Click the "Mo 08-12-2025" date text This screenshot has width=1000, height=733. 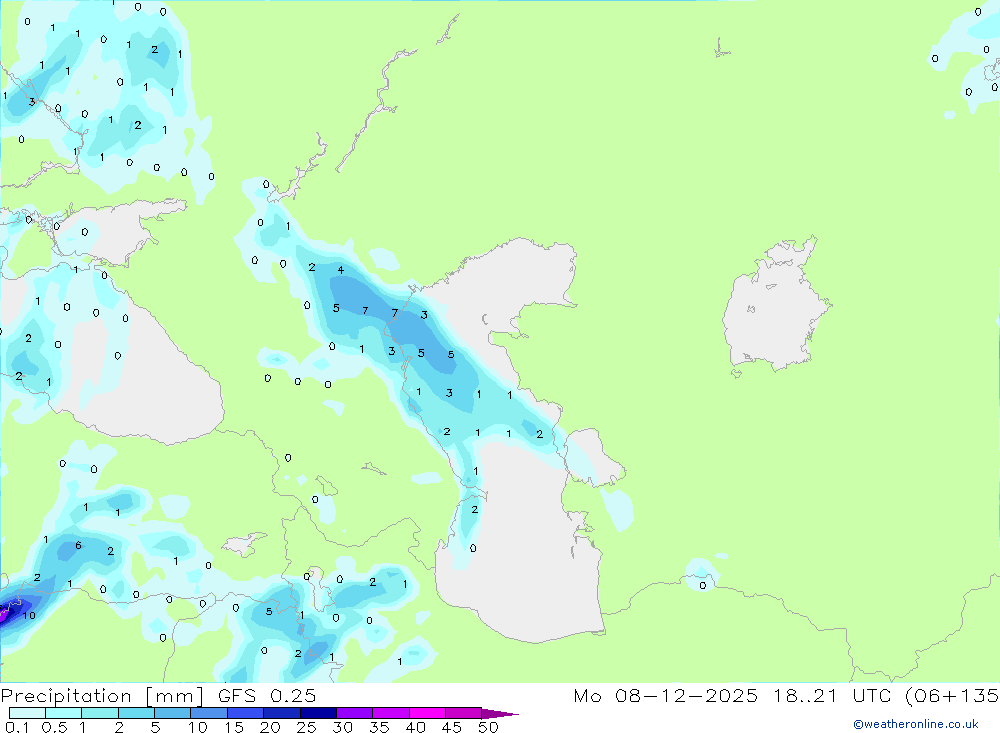point(666,695)
